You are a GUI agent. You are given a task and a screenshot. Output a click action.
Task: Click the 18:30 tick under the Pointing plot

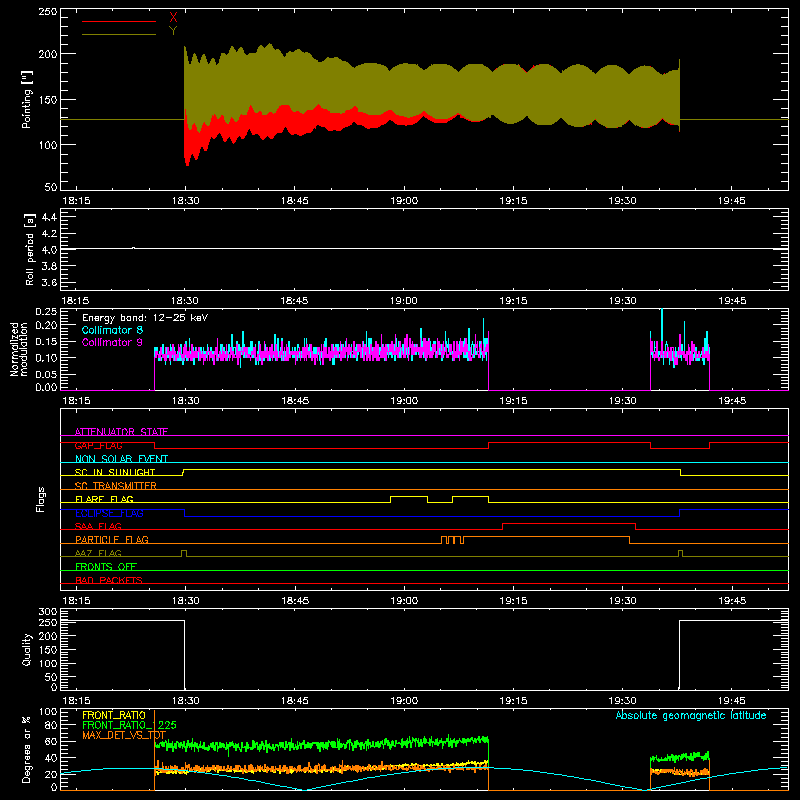click(x=185, y=201)
